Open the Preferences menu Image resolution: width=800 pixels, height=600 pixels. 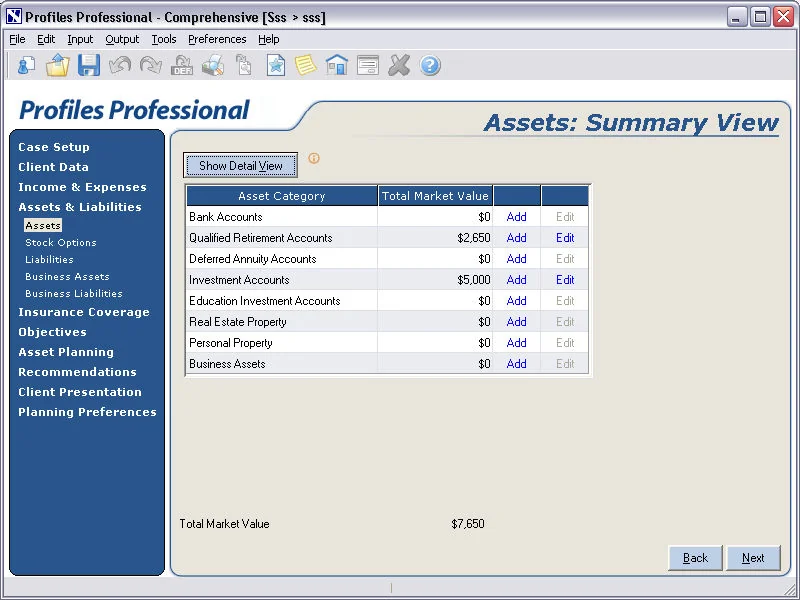[x=217, y=39]
